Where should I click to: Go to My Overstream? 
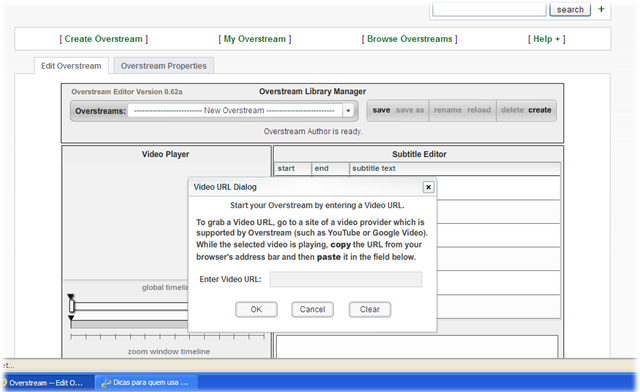tap(255, 39)
